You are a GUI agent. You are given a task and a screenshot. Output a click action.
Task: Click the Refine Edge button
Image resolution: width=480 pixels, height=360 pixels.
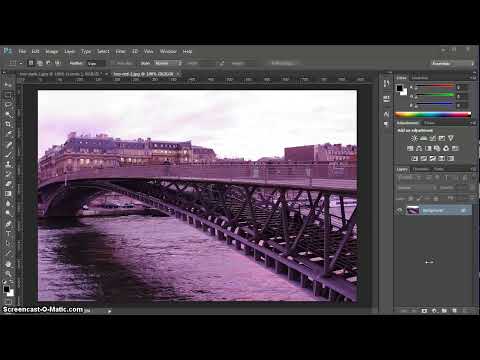[x=283, y=63]
